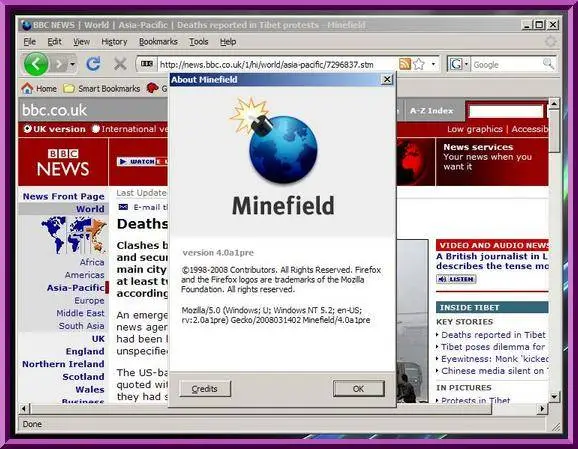Click the BBC NEWS logo
This screenshot has height=449, width=578.
pos(63,162)
